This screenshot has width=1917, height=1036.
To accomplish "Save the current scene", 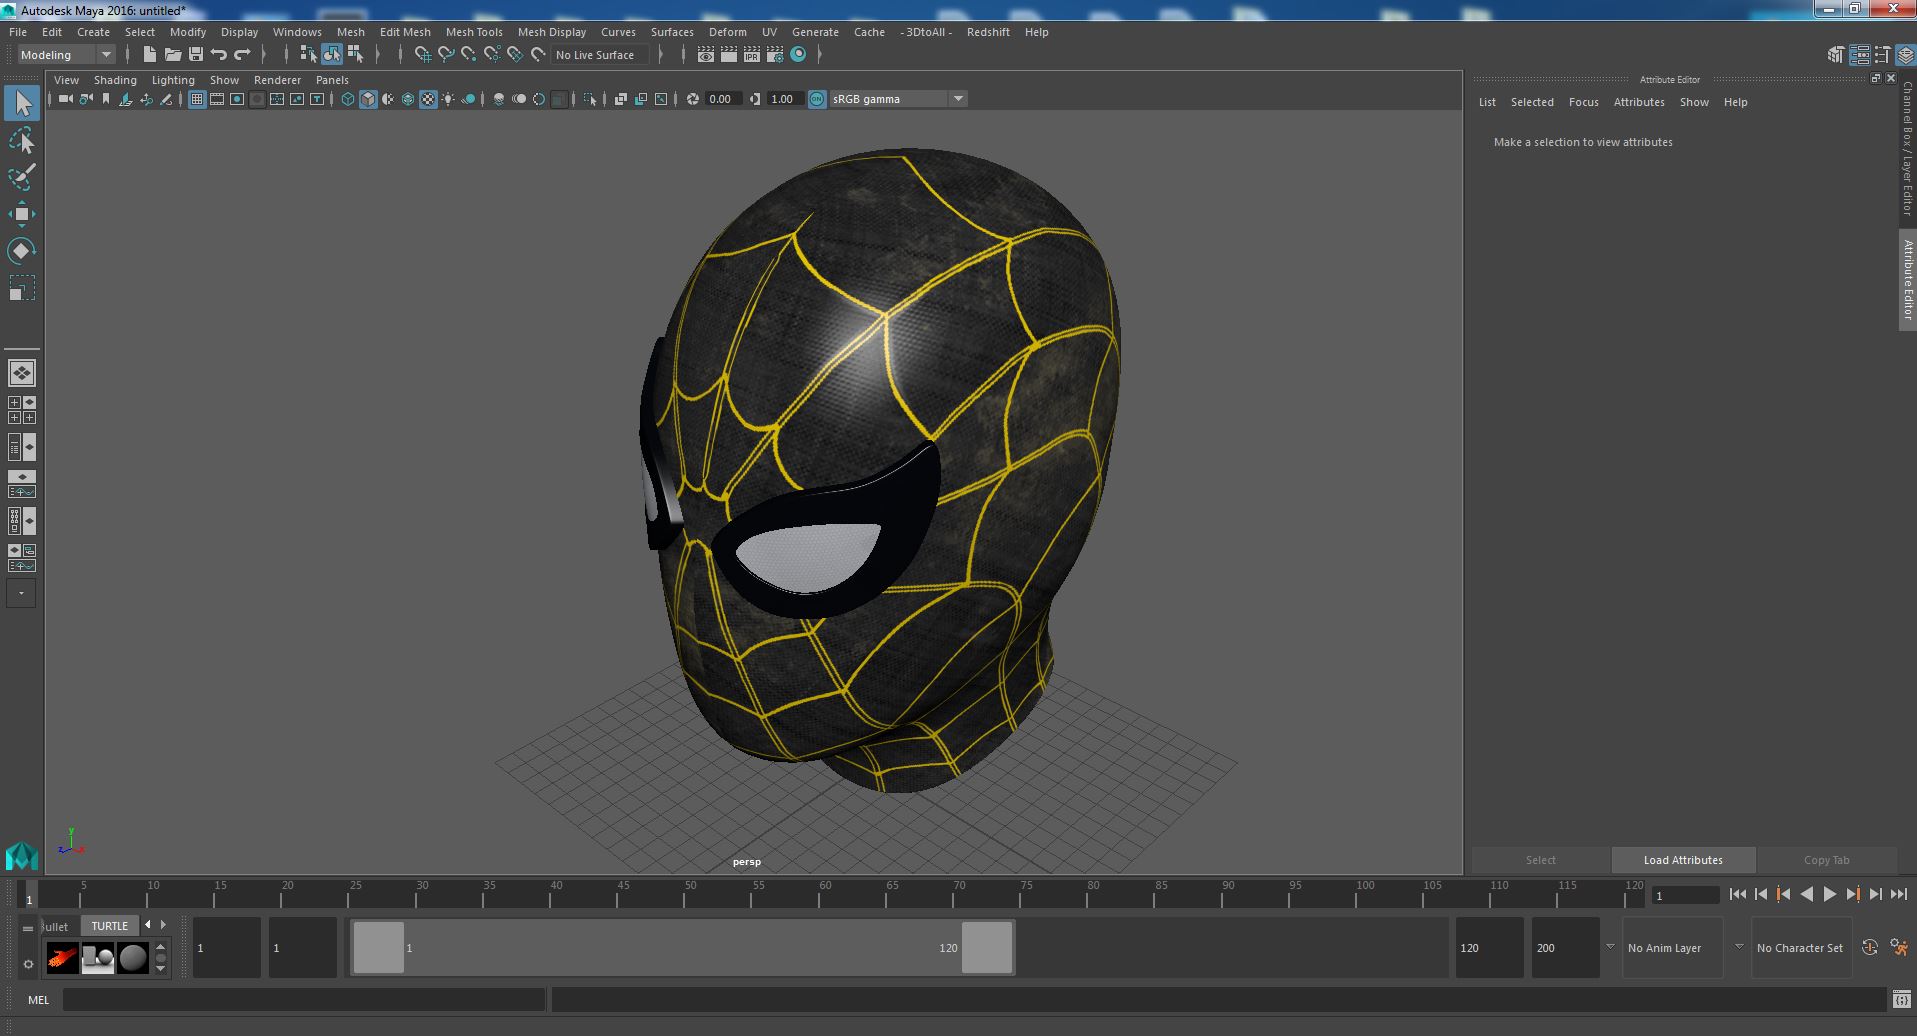I will [196, 55].
